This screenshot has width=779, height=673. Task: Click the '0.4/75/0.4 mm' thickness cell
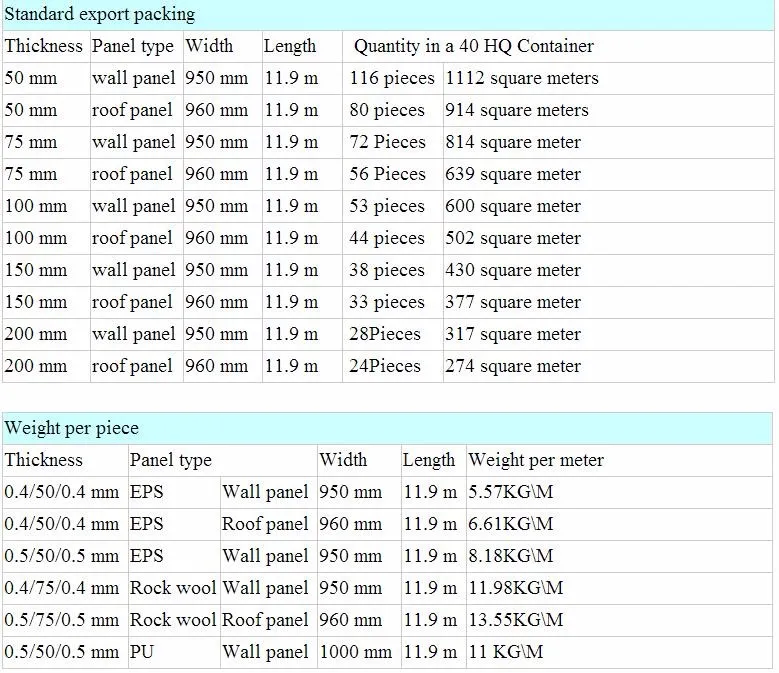(x=61, y=588)
